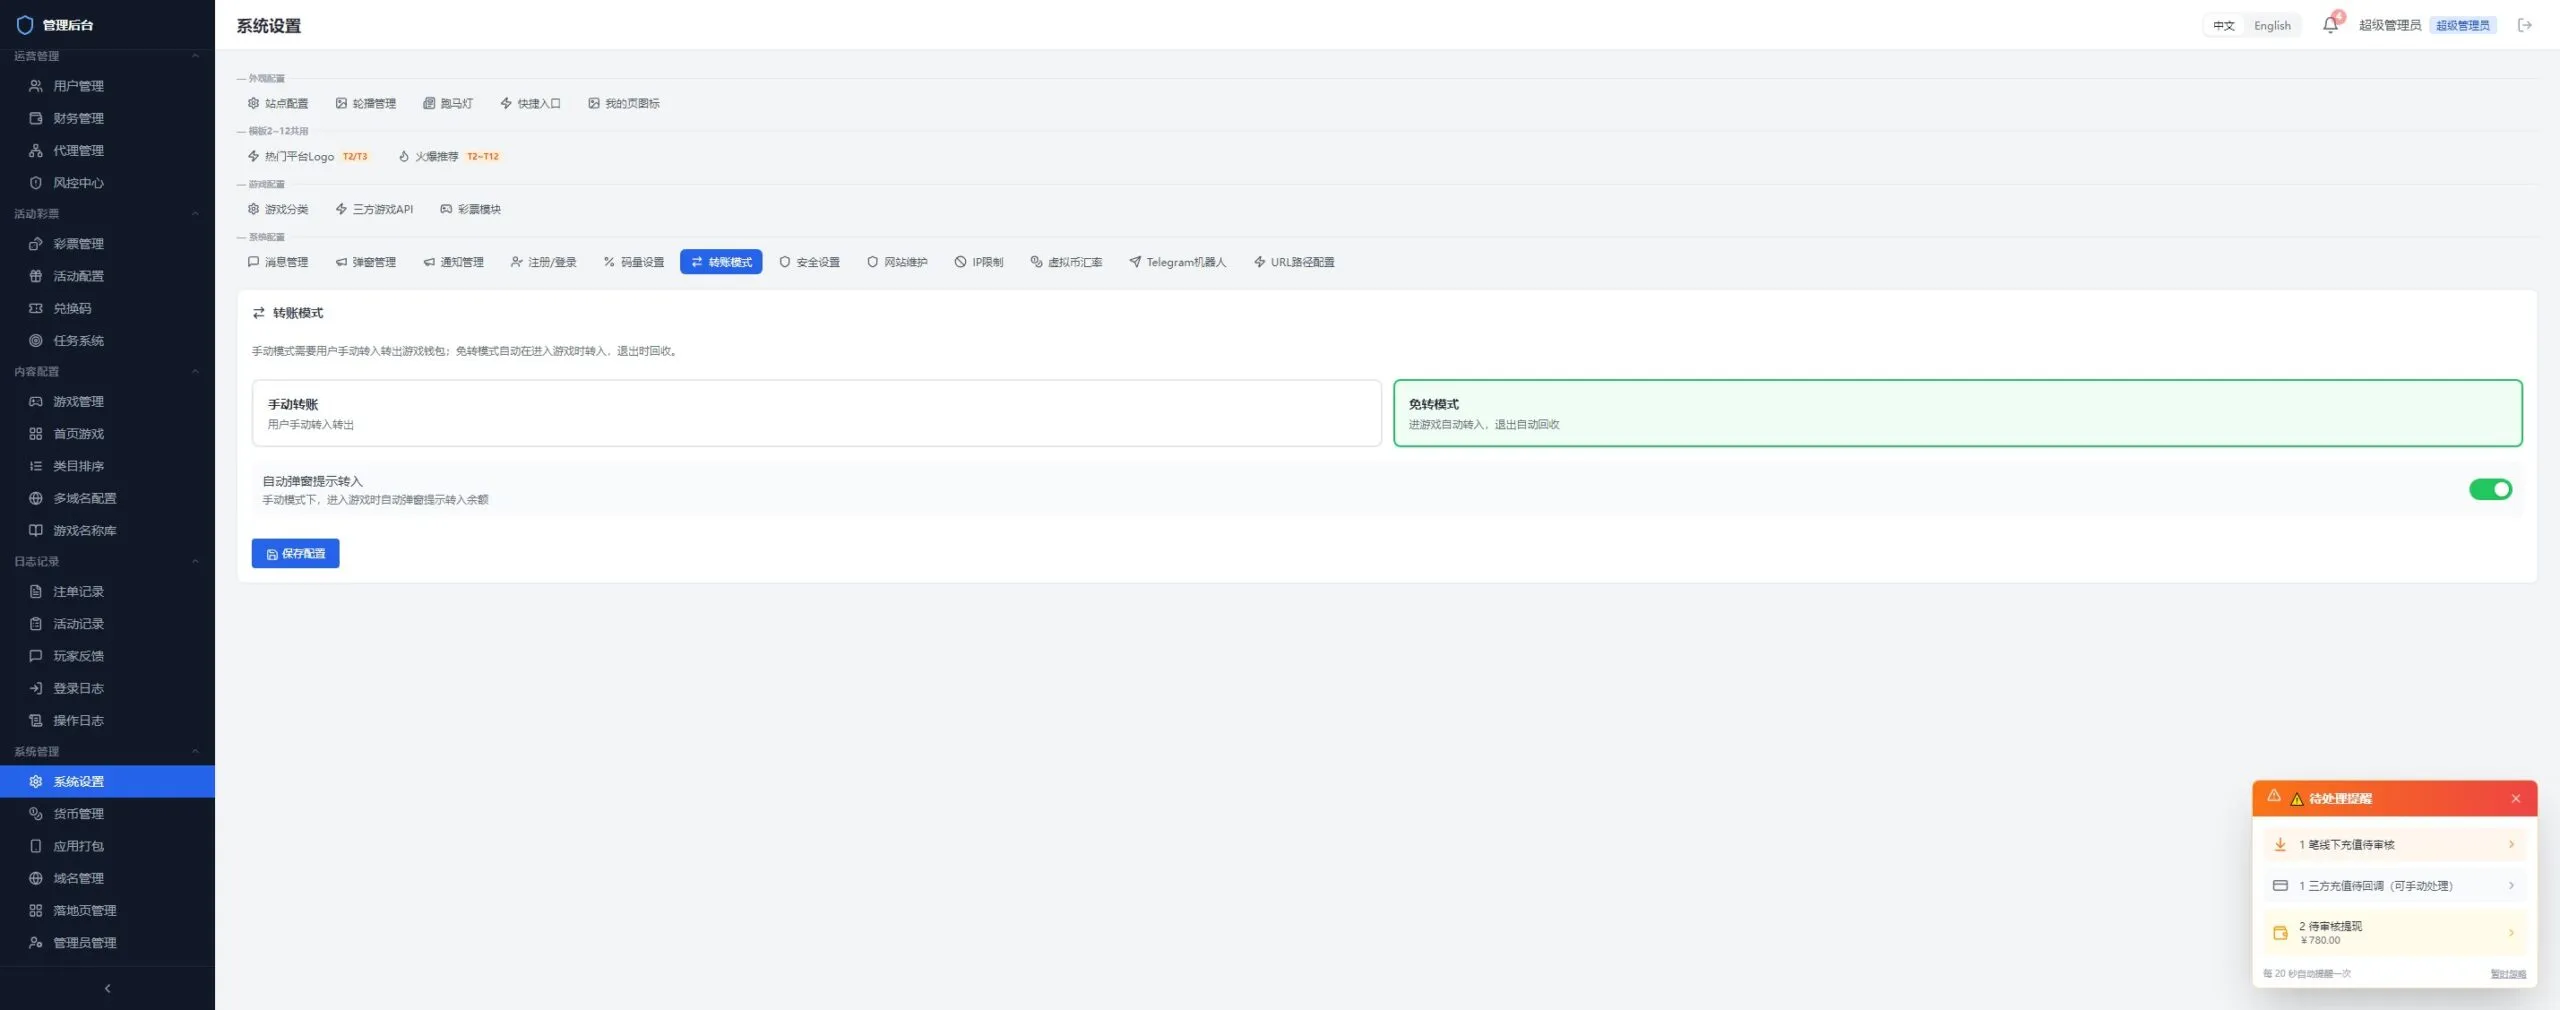Switch language to English
The height and width of the screenshot is (1010, 2560).
click(x=2272, y=26)
